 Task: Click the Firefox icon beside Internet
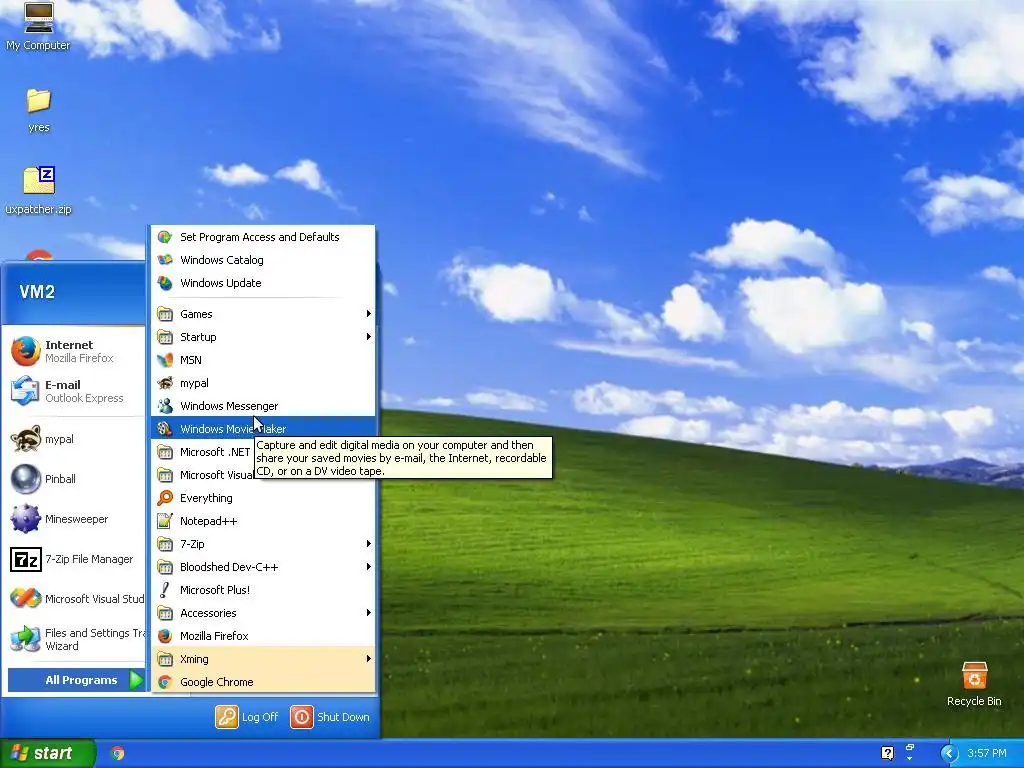point(25,351)
